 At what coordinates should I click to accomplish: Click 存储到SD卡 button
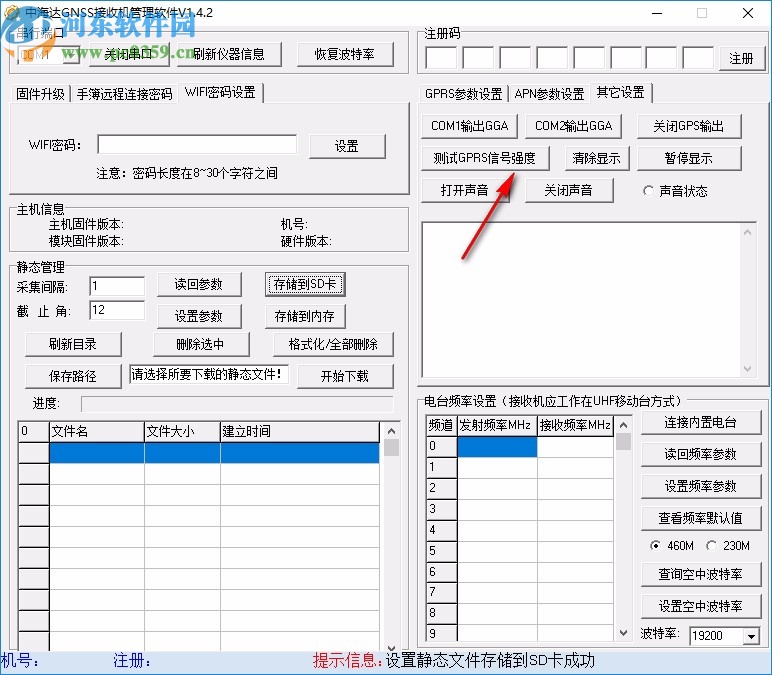[x=305, y=284]
